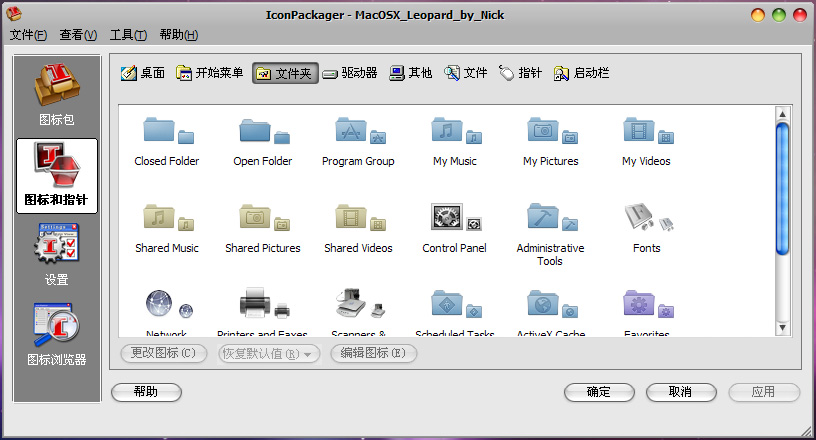Click the scrollbar down arrow

(782, 328)
